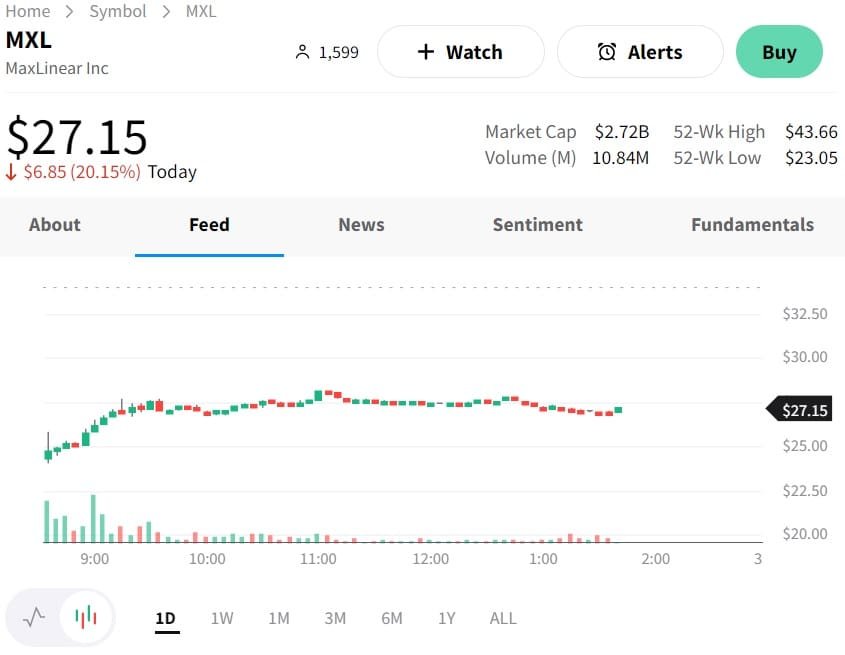
Task: Select the 1W time range
Action: coord(222,618)
